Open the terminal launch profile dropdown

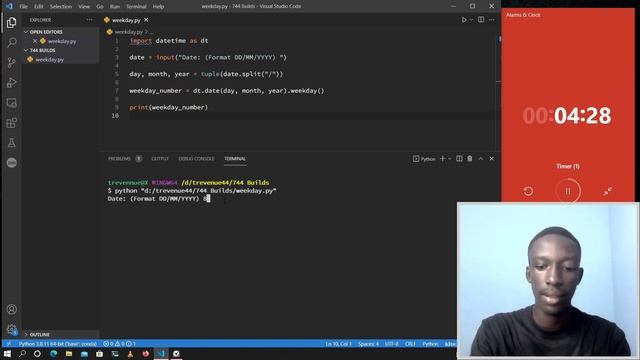[450, 158]
